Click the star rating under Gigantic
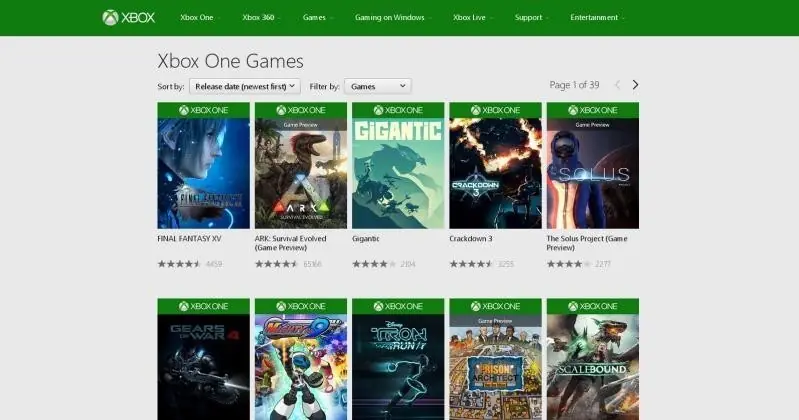Image resolution: width=799 pixels, height=420 pixels. (374, 264)
